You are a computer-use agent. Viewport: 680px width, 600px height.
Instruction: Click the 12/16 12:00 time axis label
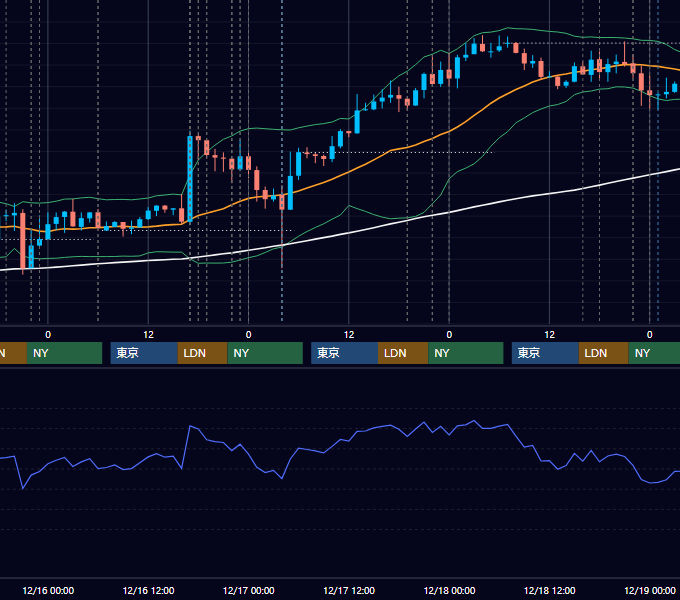click(x=148, y=590)
